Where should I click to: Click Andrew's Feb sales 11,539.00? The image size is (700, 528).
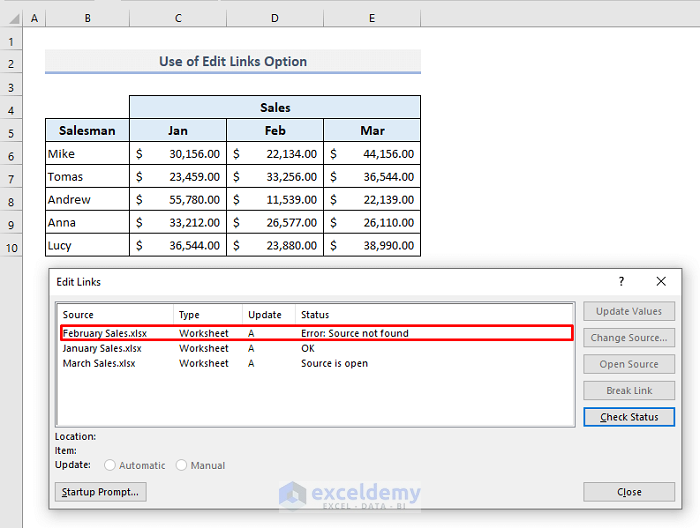pos(275,200)
